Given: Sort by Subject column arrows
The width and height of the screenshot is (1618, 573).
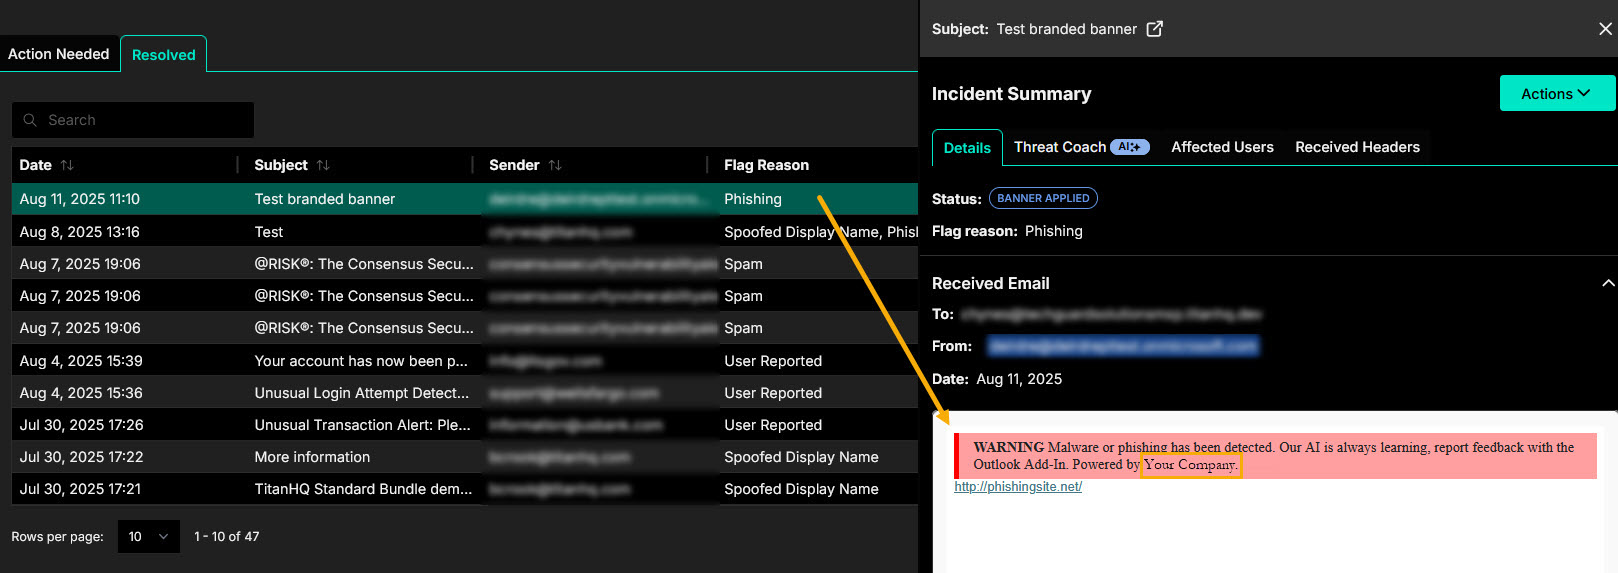Looking at the screenshot, I should click(x=323, y=165).
